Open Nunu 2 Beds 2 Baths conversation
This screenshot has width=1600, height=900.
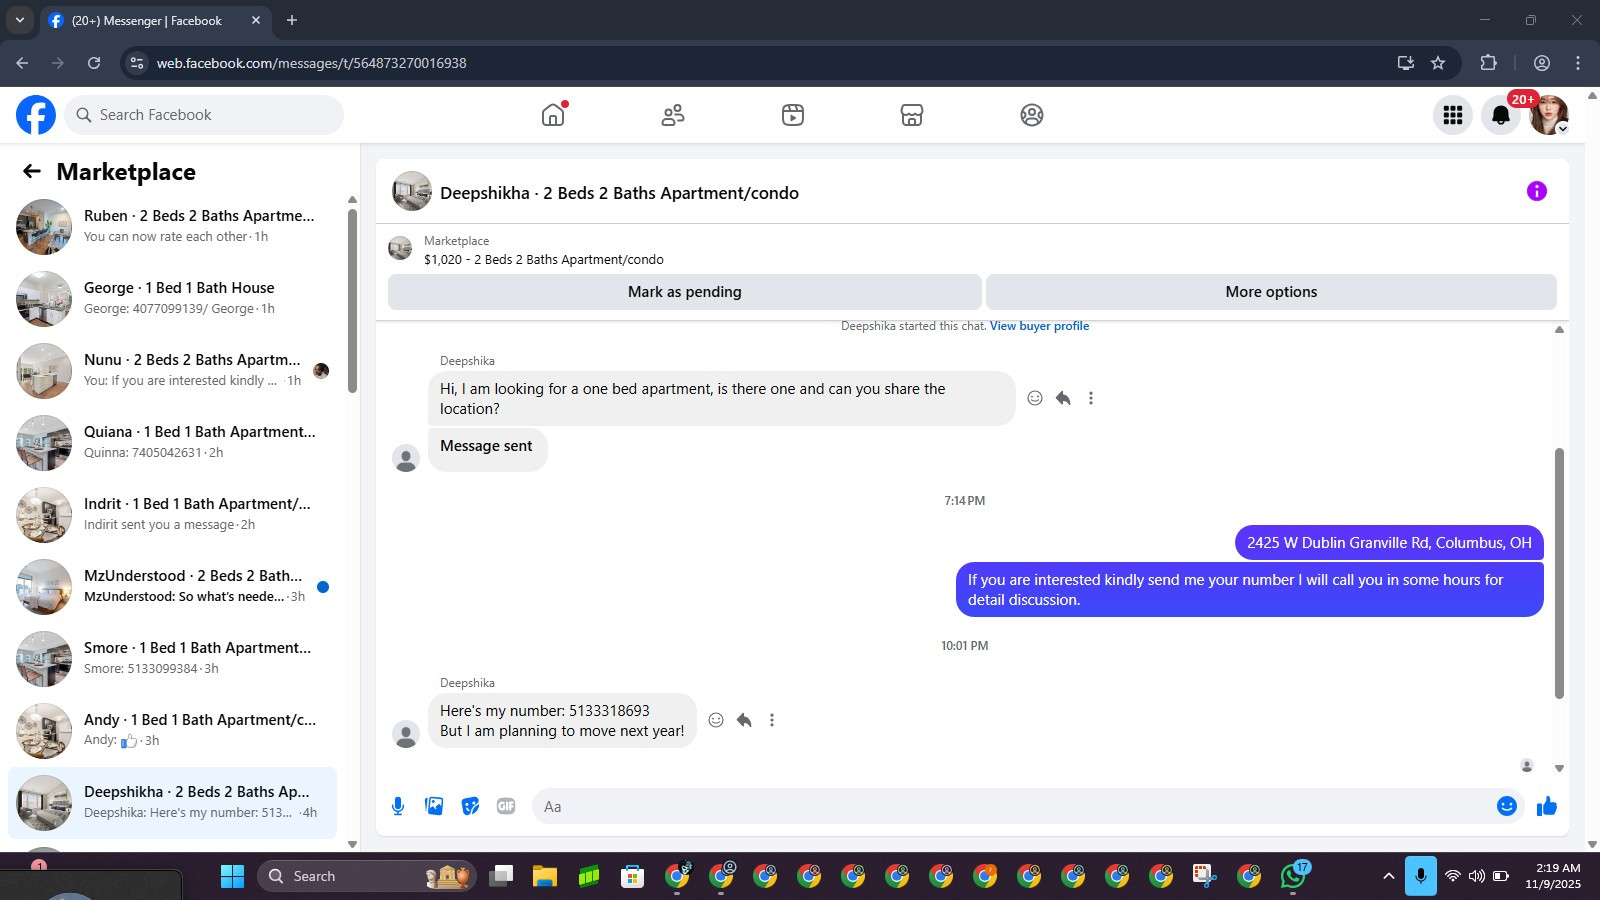point(172,371)
